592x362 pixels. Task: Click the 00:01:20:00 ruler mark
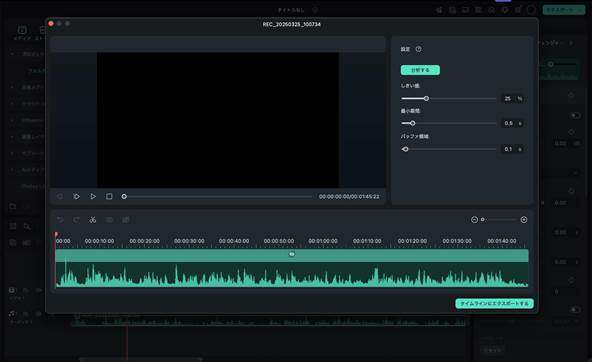[412, 241]
